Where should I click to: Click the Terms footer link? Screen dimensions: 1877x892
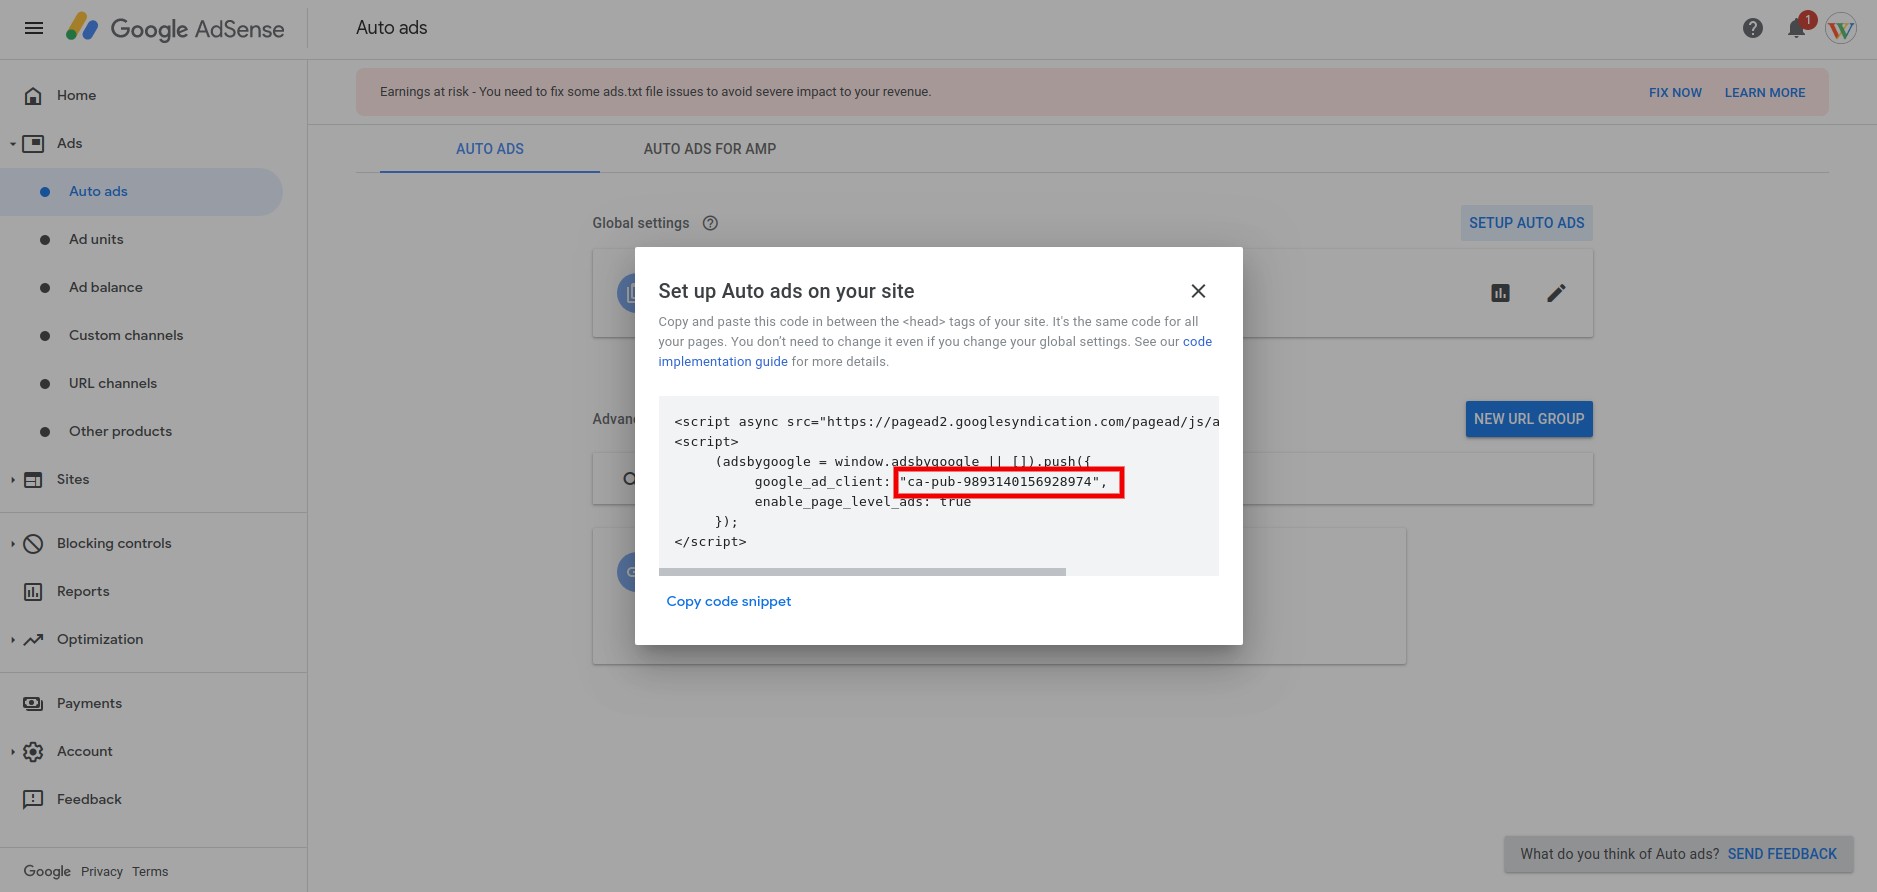150,872
